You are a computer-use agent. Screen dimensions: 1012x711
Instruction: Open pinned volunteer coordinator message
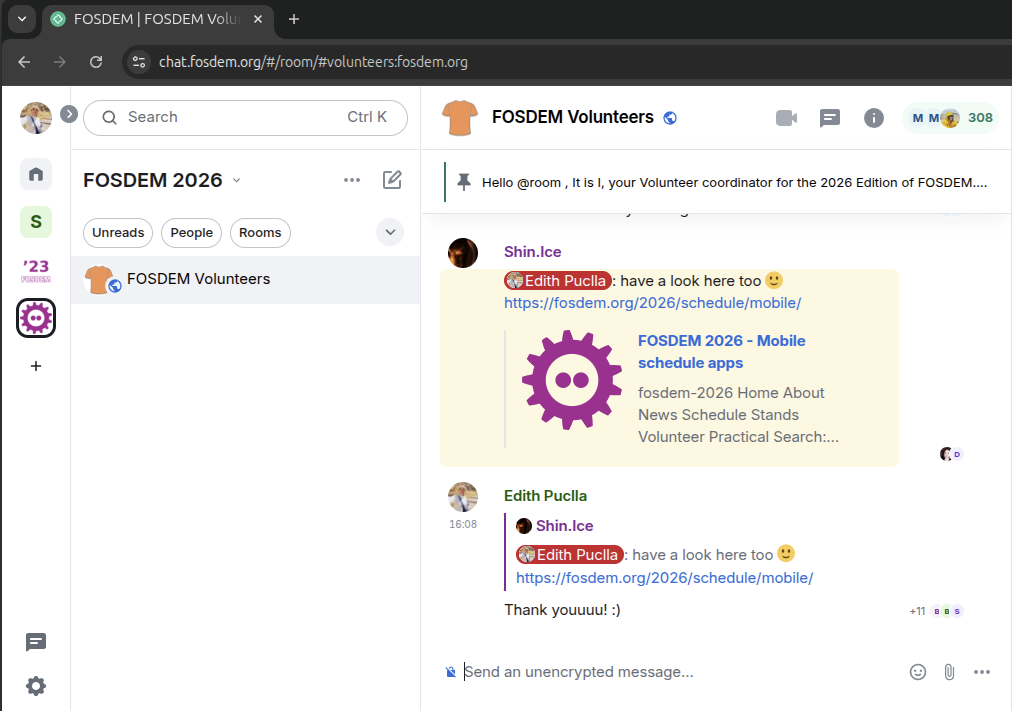point(734,183)
